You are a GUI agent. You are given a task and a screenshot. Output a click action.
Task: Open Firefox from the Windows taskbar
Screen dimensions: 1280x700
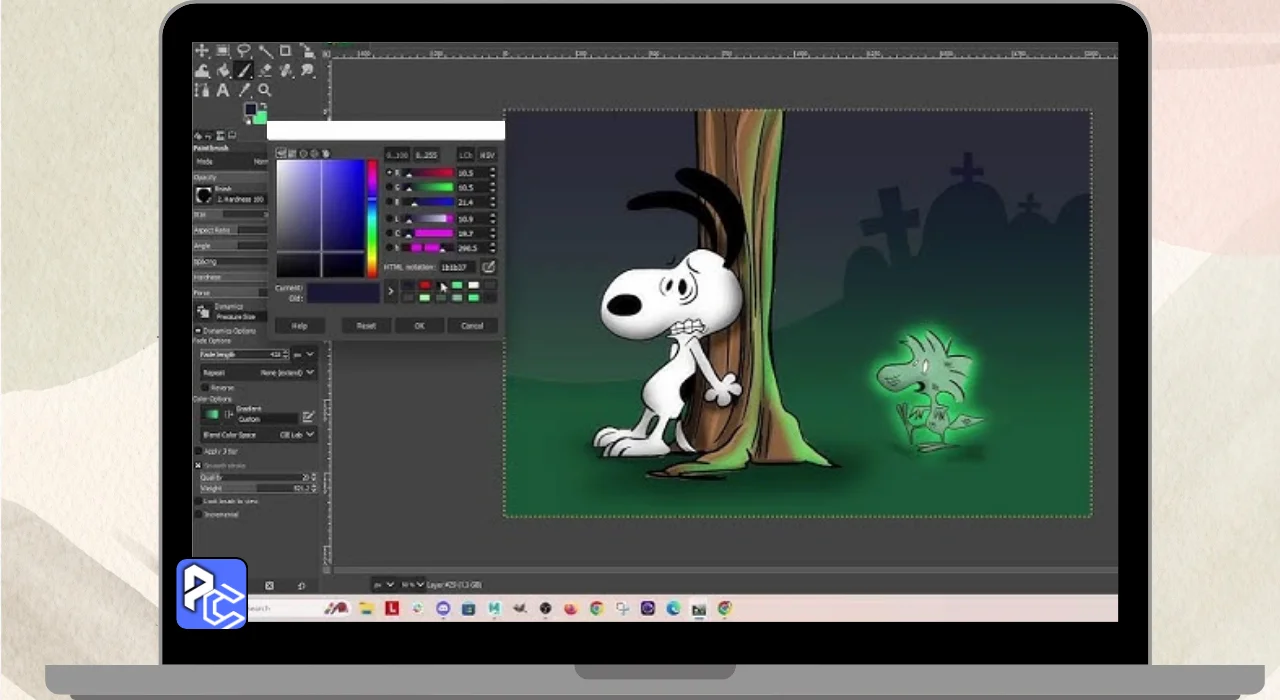(x=571, y=608)
